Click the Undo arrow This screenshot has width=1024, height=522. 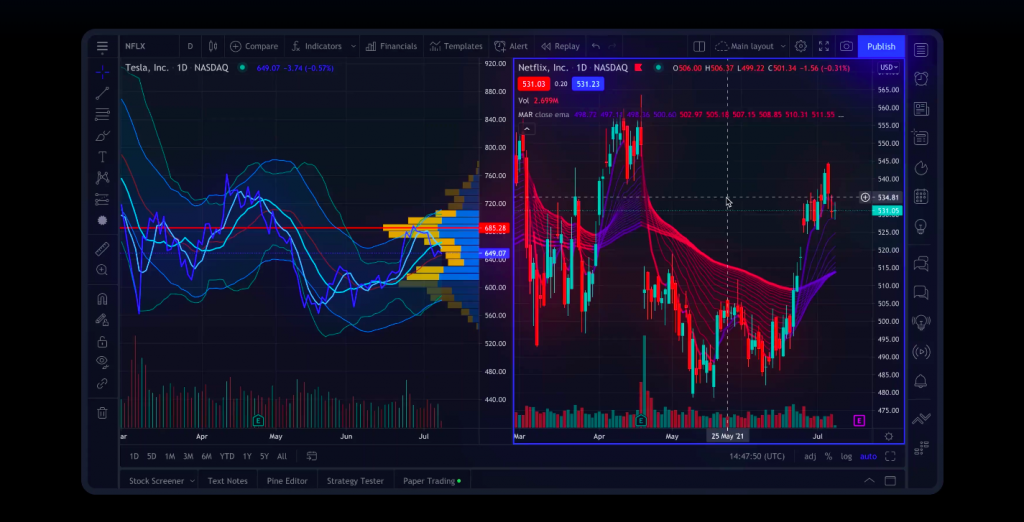(x=596, y=46)
